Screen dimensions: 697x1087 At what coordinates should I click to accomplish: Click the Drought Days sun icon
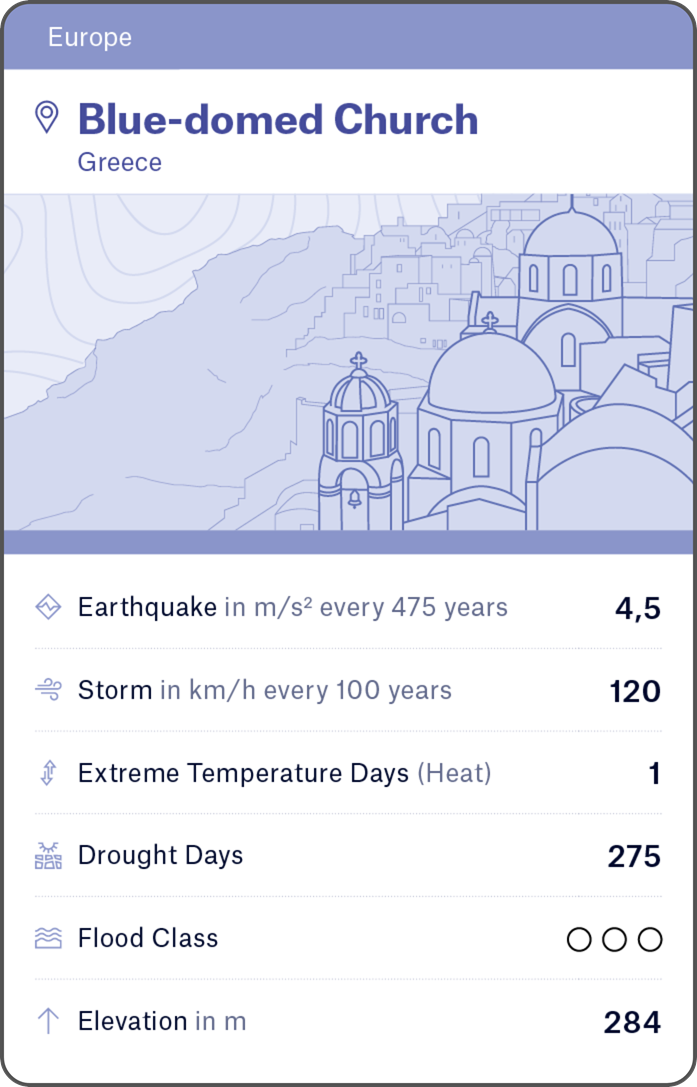[x=48, y=856]
